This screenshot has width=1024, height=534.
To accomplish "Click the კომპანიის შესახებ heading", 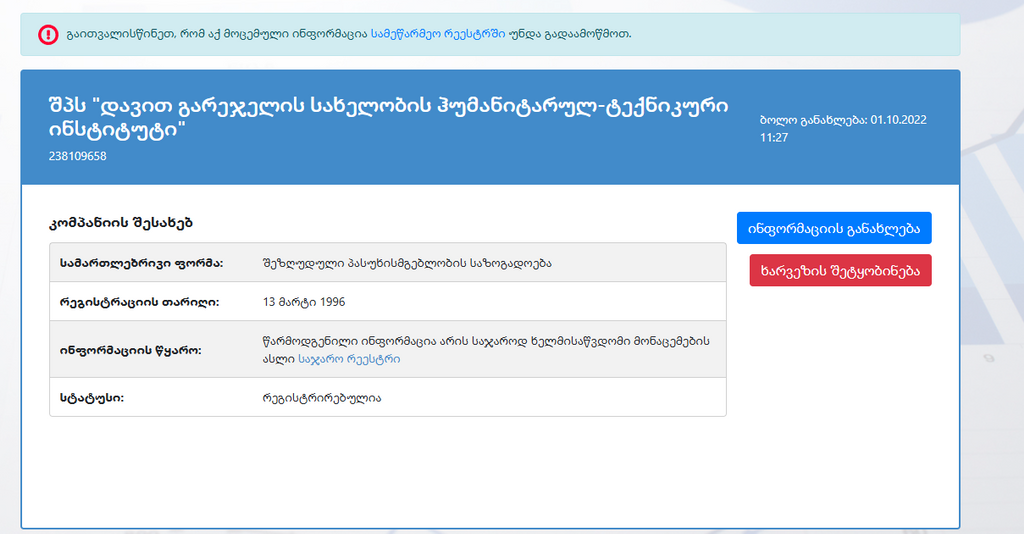I will [121, 223].
